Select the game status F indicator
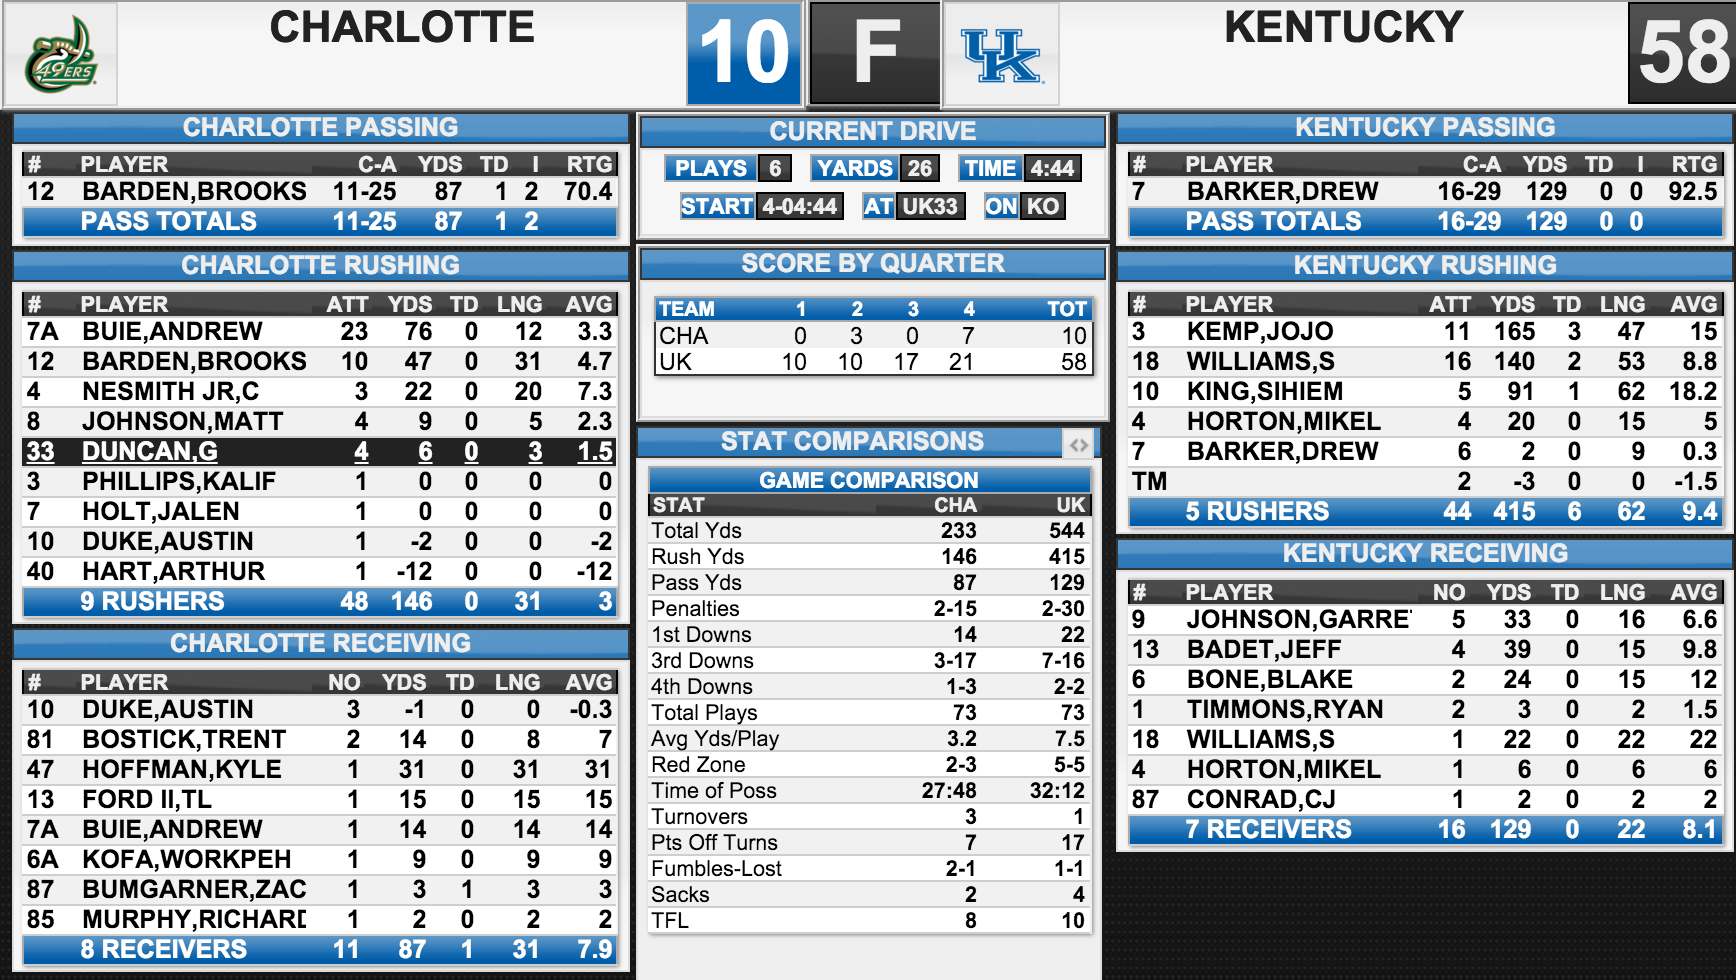1736x980 pixels. click(x=875, y=53)
